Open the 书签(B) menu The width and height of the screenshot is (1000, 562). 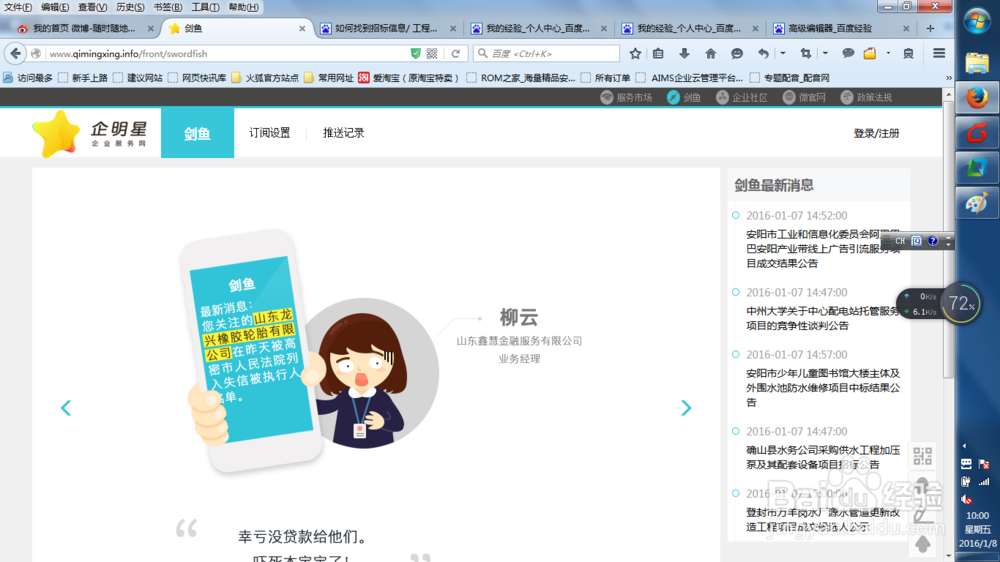coord(168,7)
